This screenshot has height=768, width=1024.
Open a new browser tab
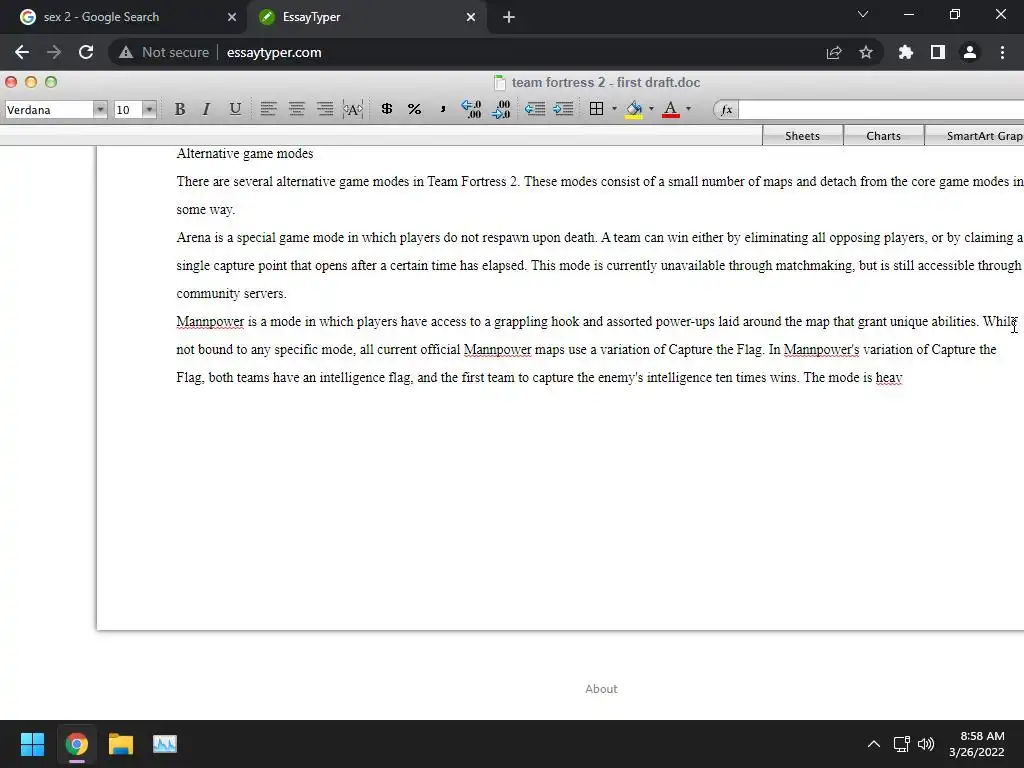(509, 17)
